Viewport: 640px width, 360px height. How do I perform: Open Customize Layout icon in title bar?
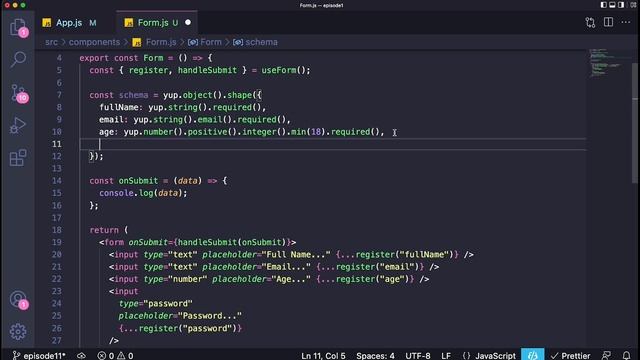633,5
